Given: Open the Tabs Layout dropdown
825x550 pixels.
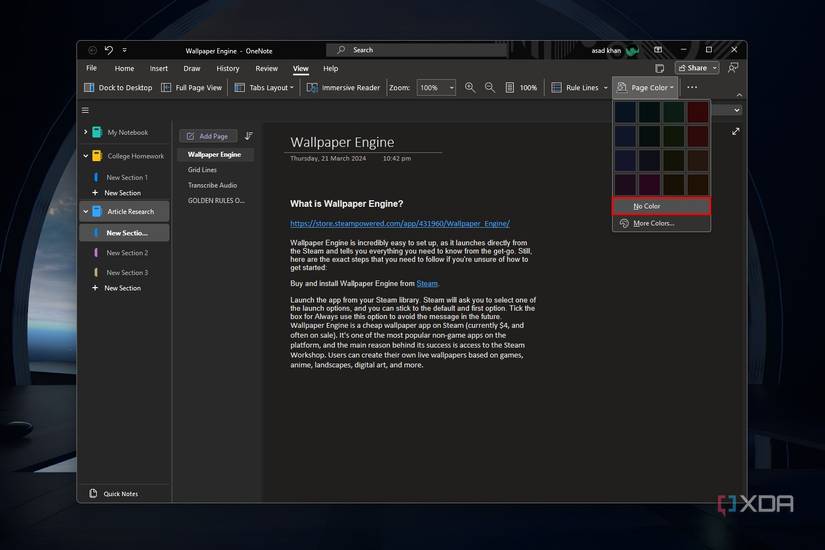Looking at the screenshot, I should (x=264, y=88).
